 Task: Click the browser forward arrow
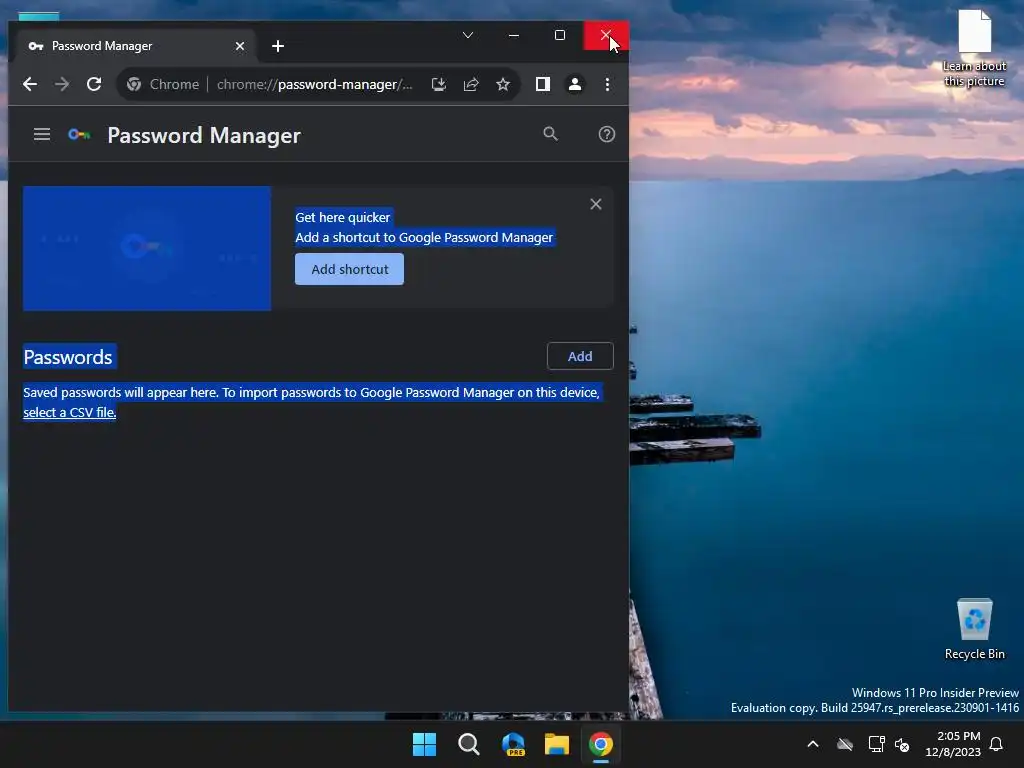62,84
